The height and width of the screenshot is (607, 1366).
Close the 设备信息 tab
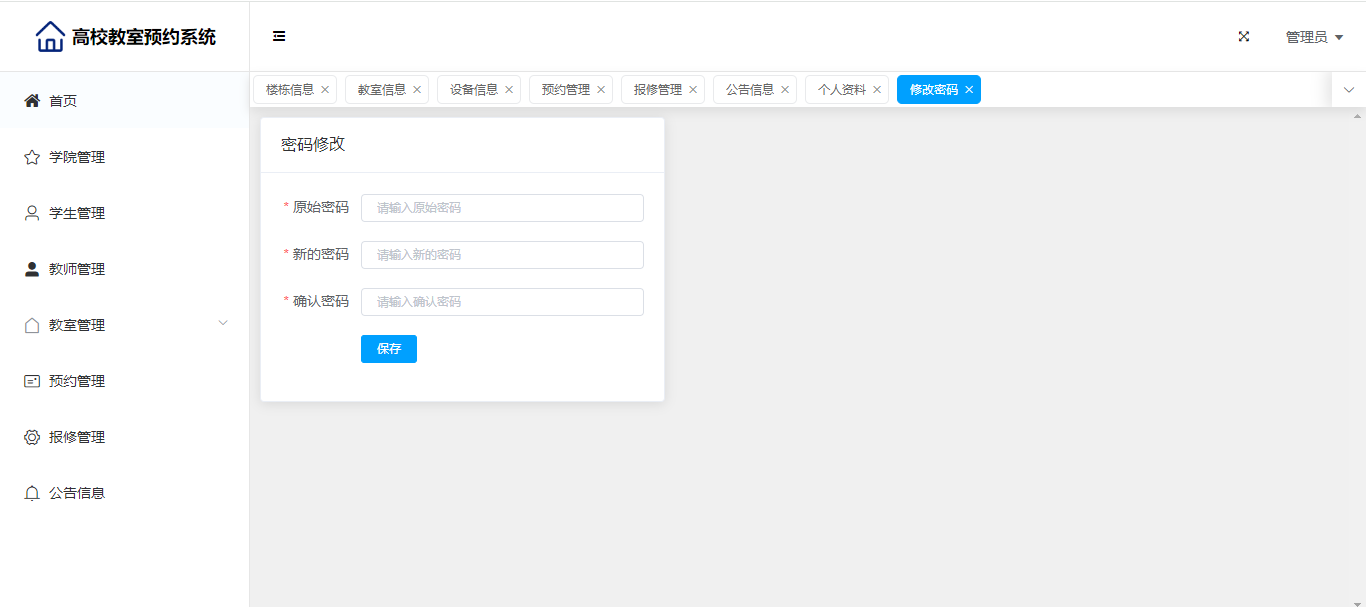coord(509,90)
